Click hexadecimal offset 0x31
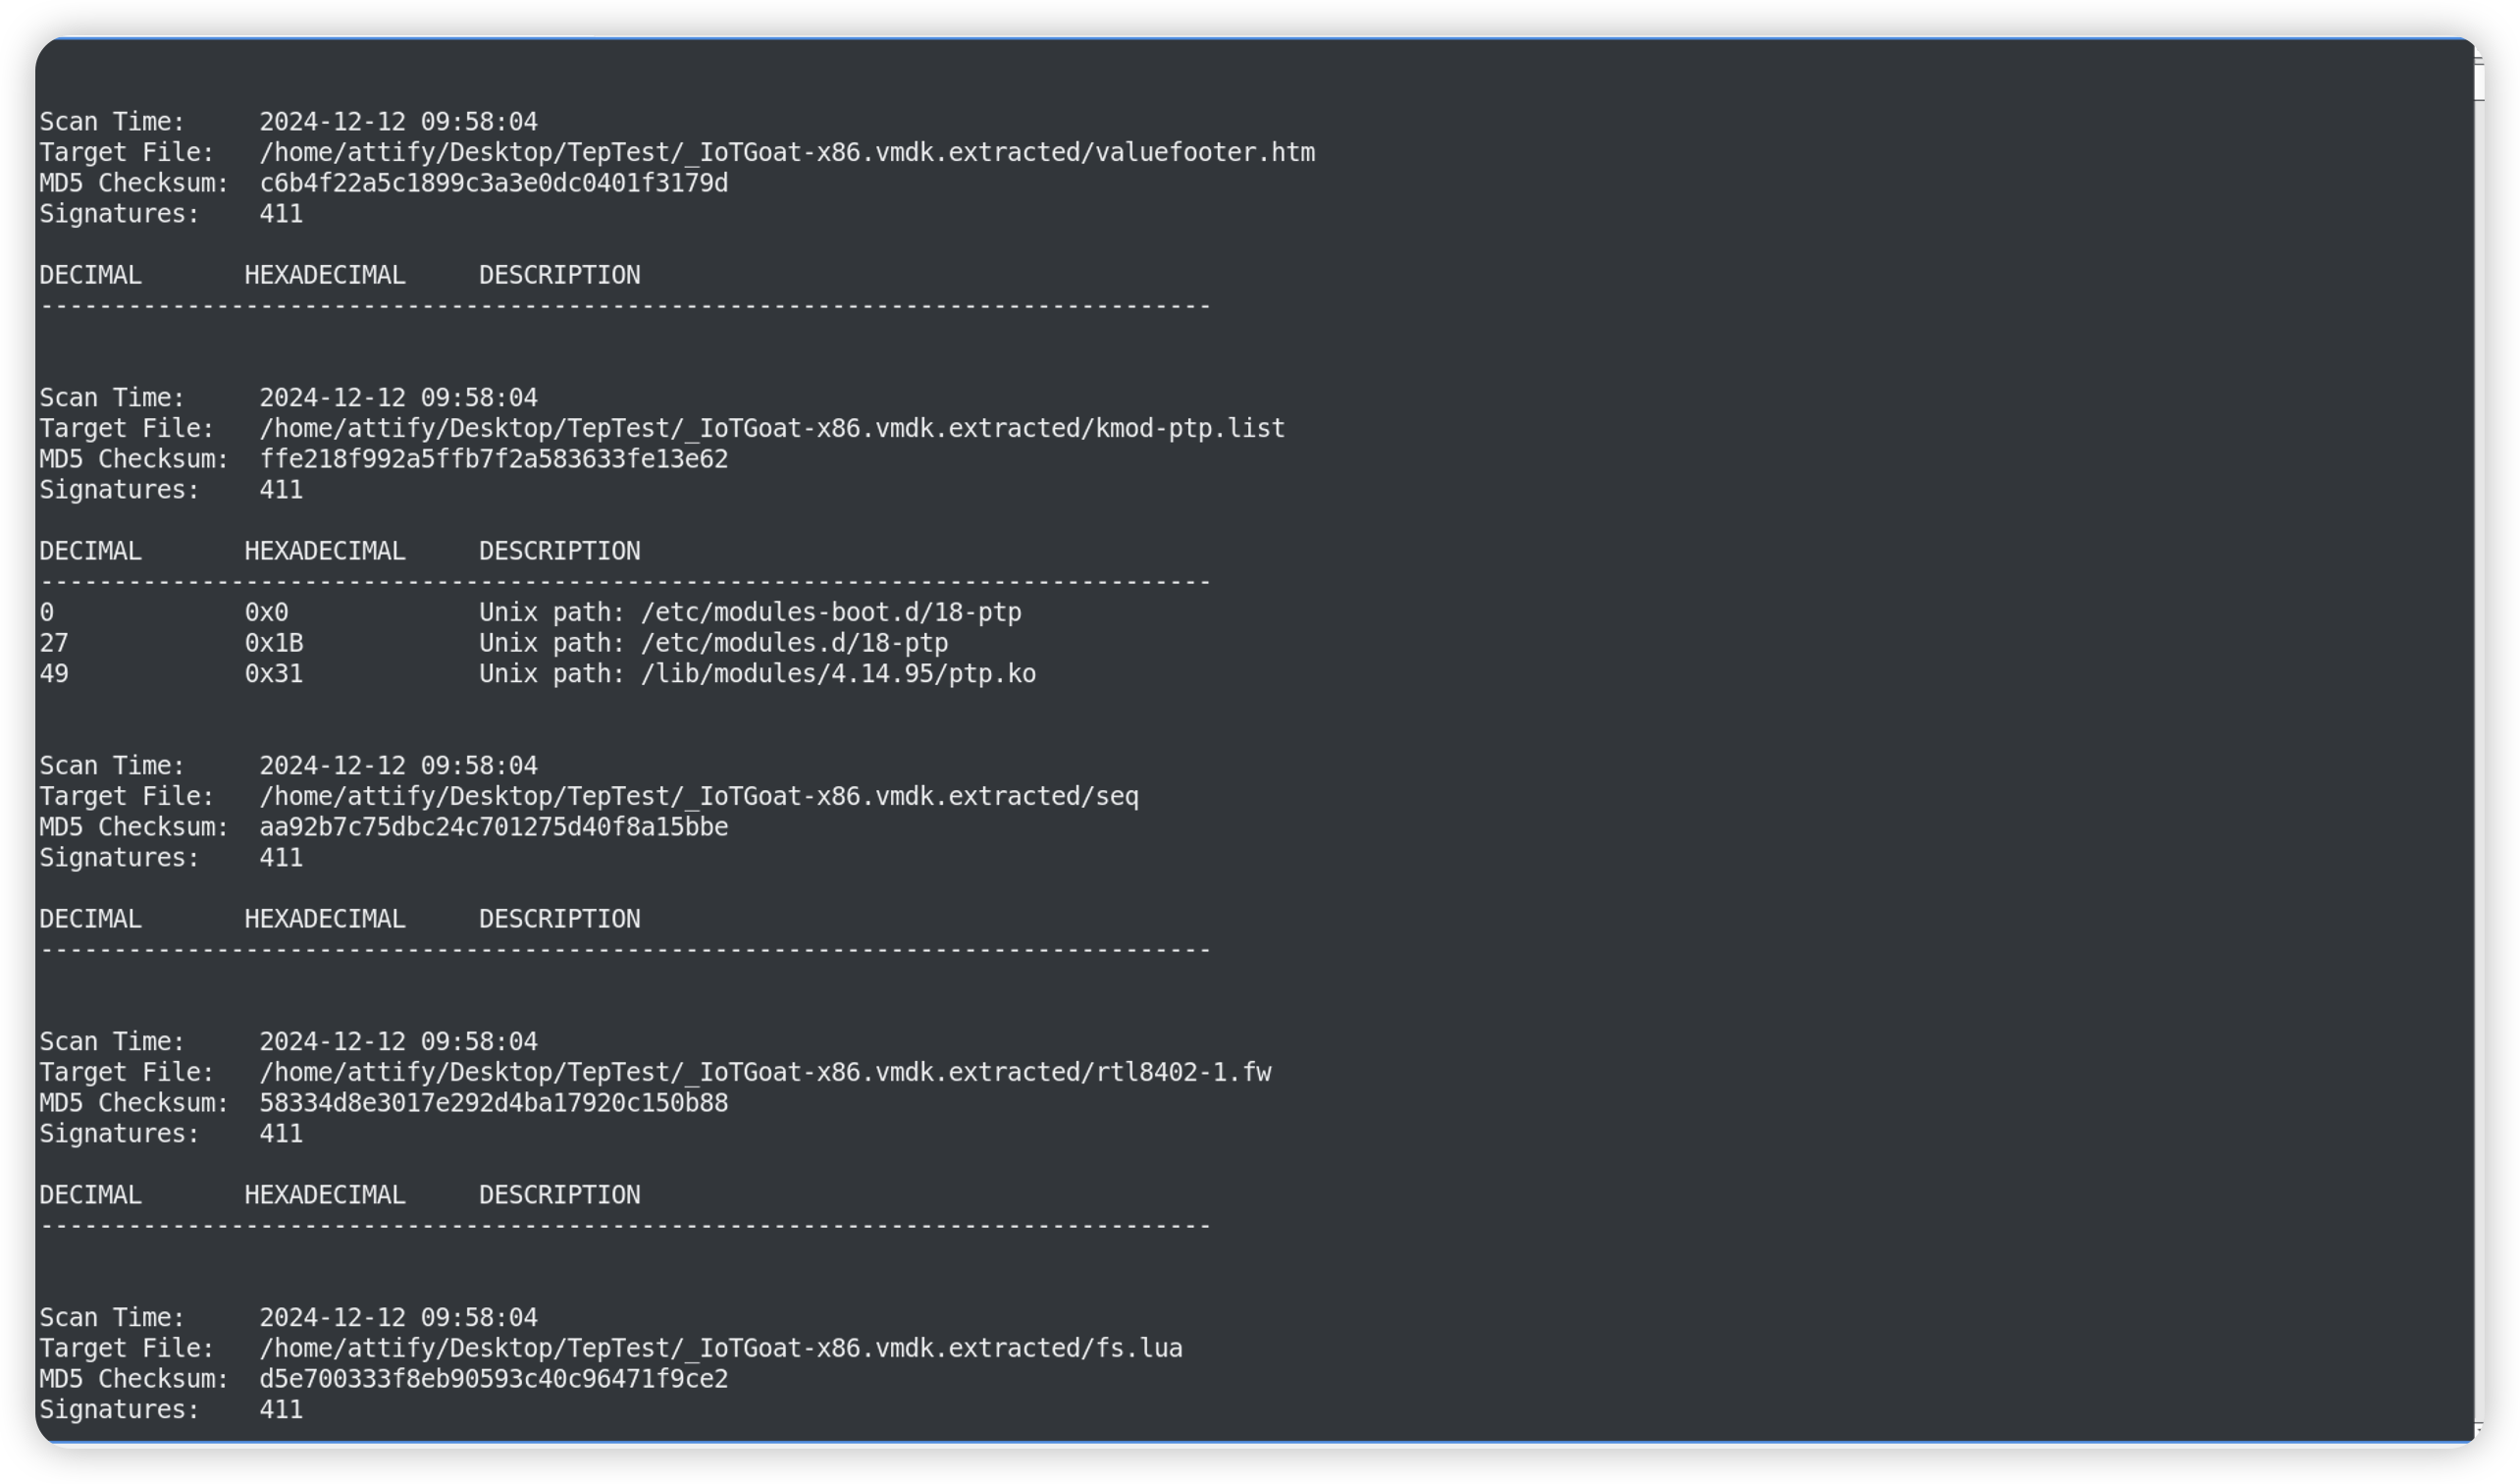2520x1484 pixels. coord(273,674)
